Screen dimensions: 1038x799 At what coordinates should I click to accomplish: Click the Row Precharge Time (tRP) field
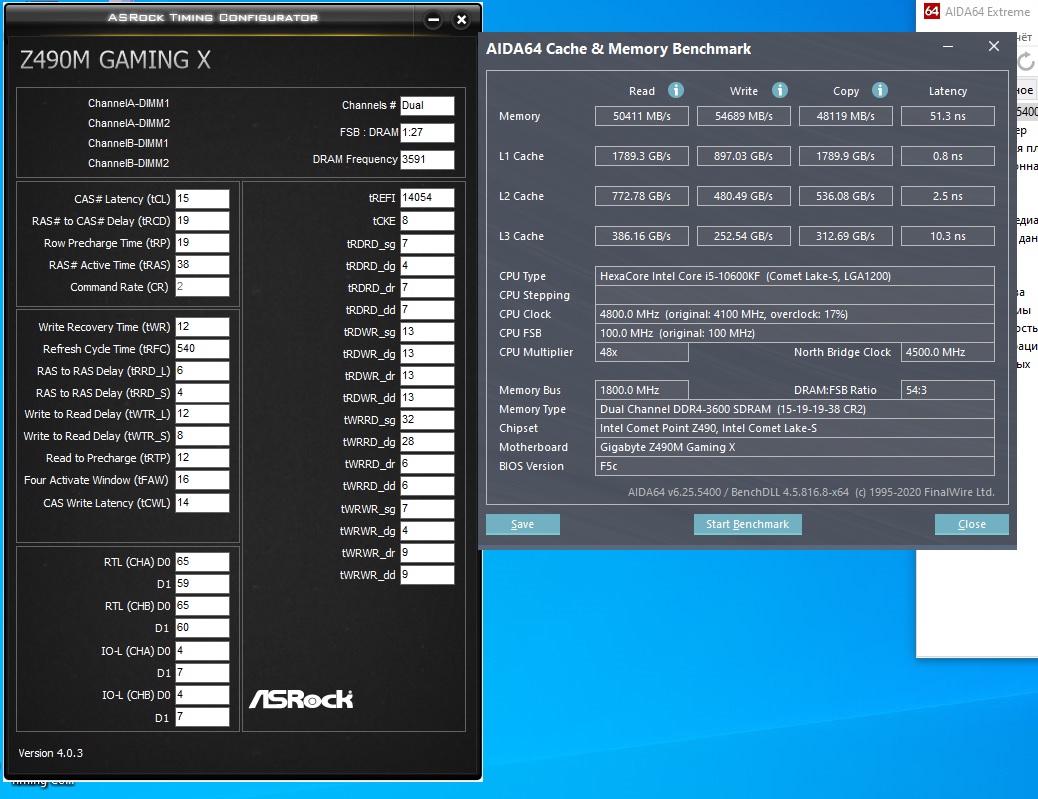coord(203,243)
